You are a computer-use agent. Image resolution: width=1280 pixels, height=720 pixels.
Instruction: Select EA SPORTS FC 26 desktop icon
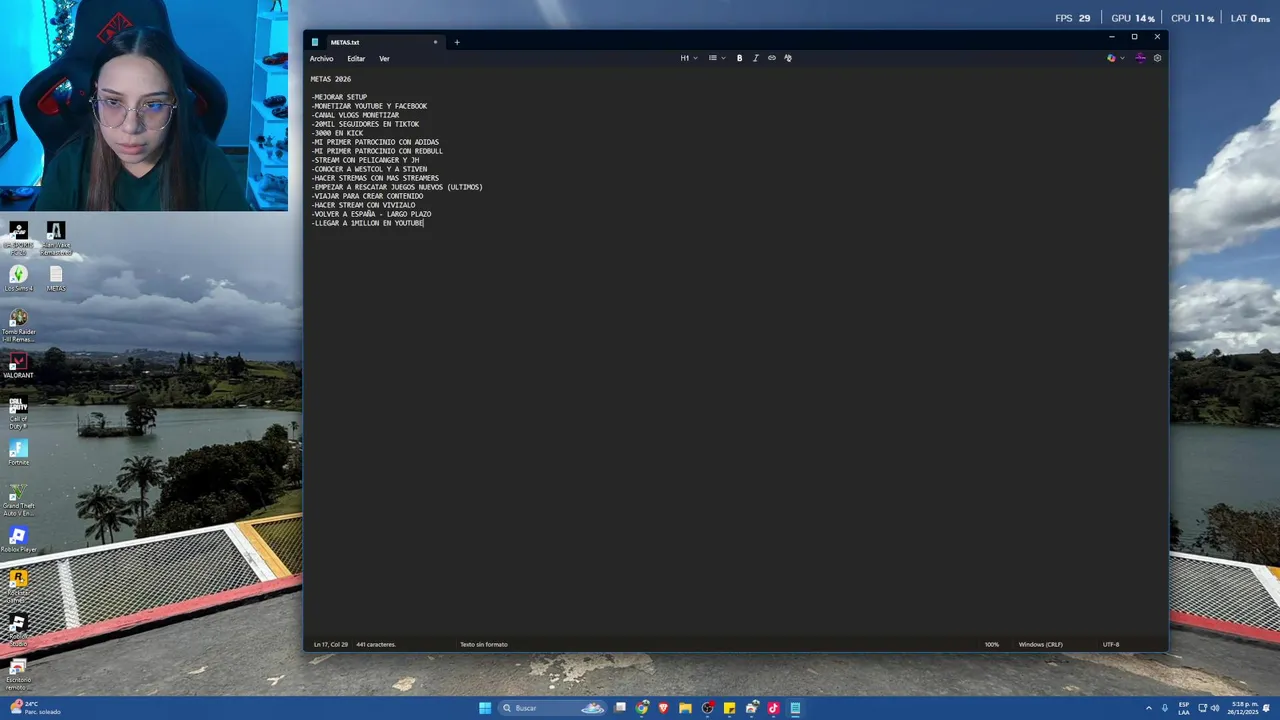(18, 238)
